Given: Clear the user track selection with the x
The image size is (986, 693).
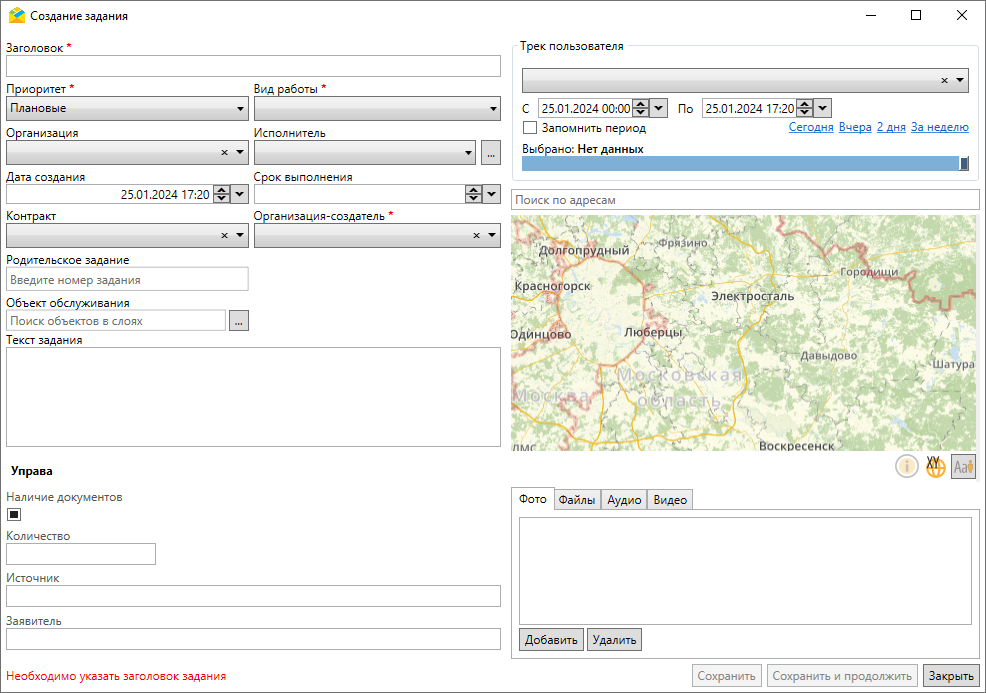Looking at the screenshot, I should (944, 81).
